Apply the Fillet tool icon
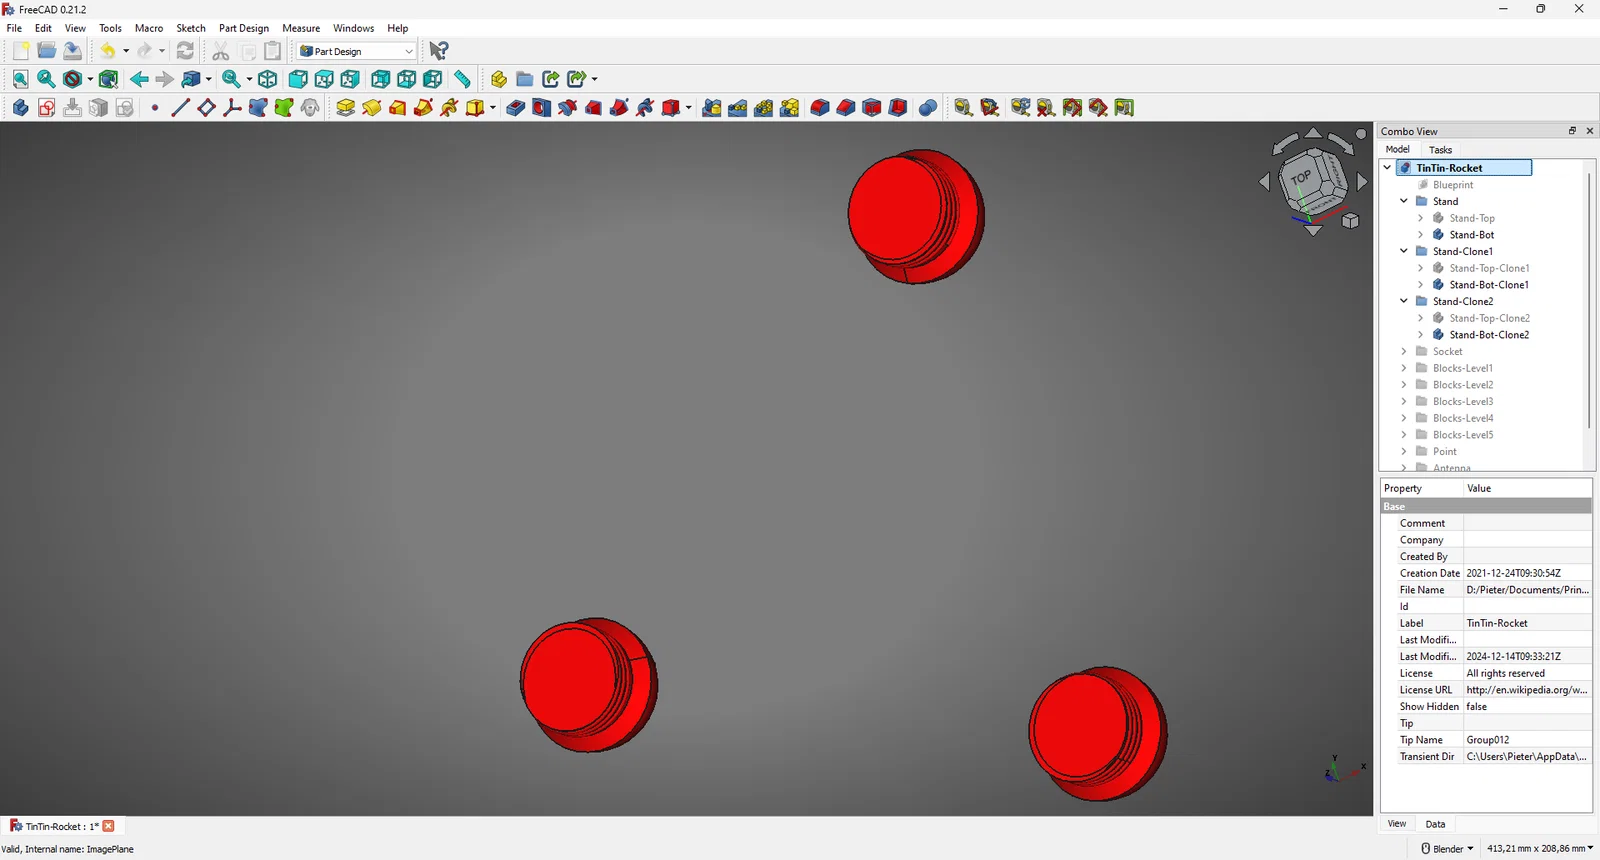The image size is (1600, 860). pos(820,108)
